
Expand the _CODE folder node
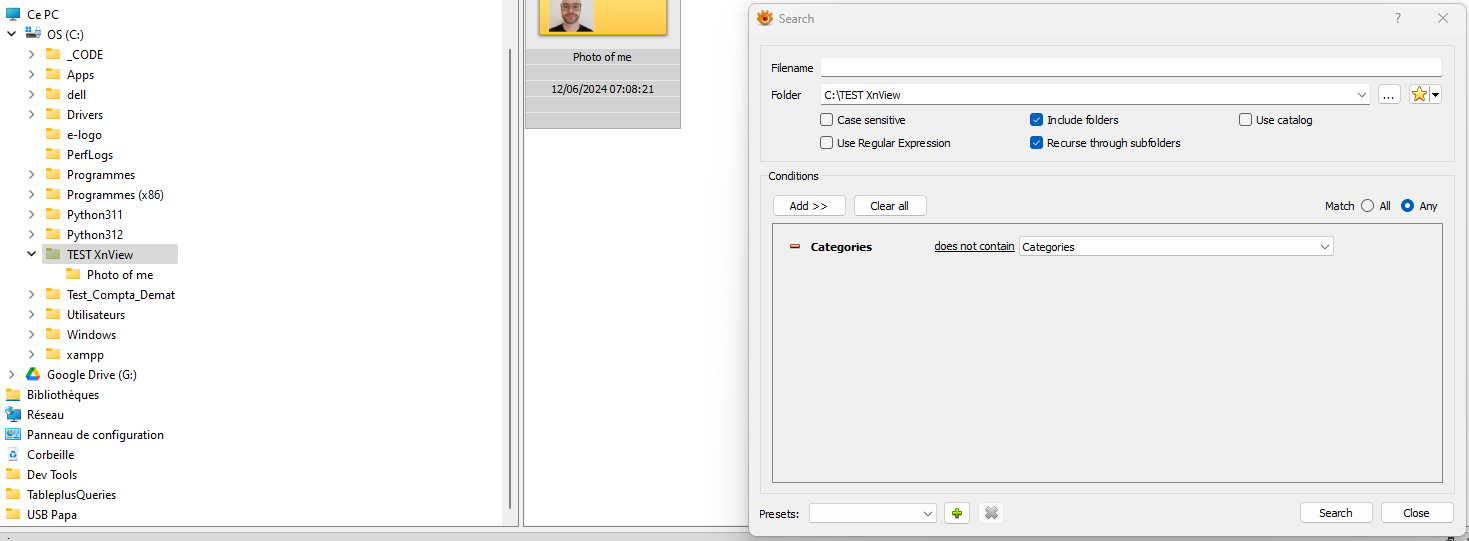[x=32, y=54]
